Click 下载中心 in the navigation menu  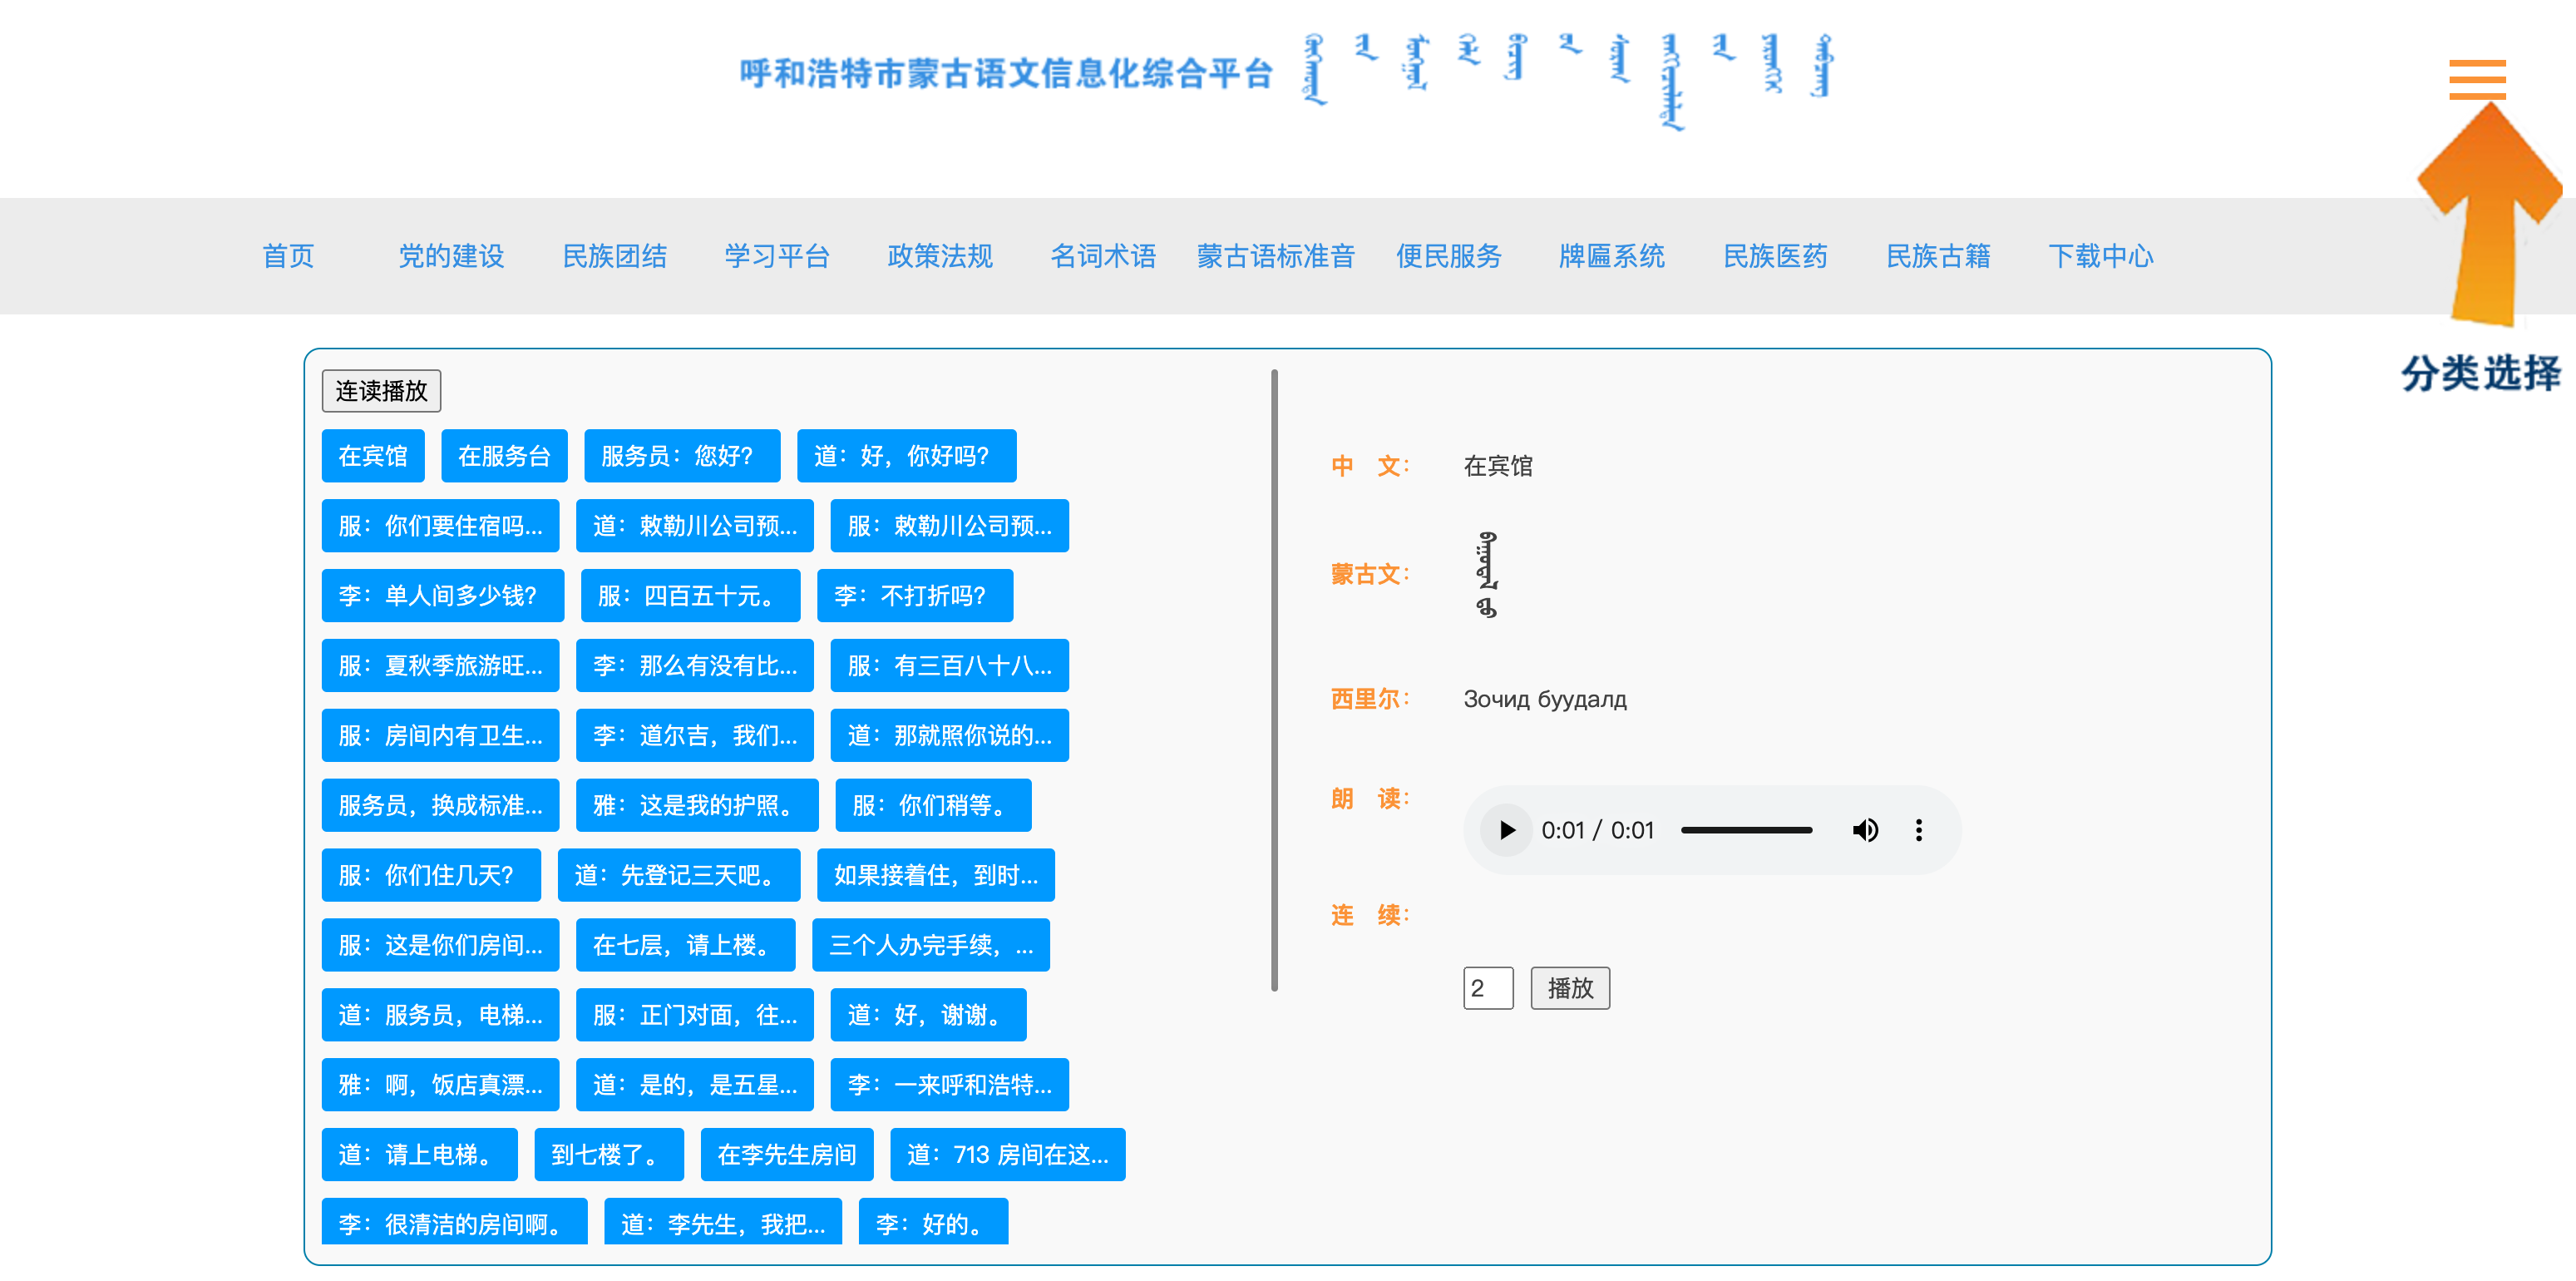tap(2101, 257)
